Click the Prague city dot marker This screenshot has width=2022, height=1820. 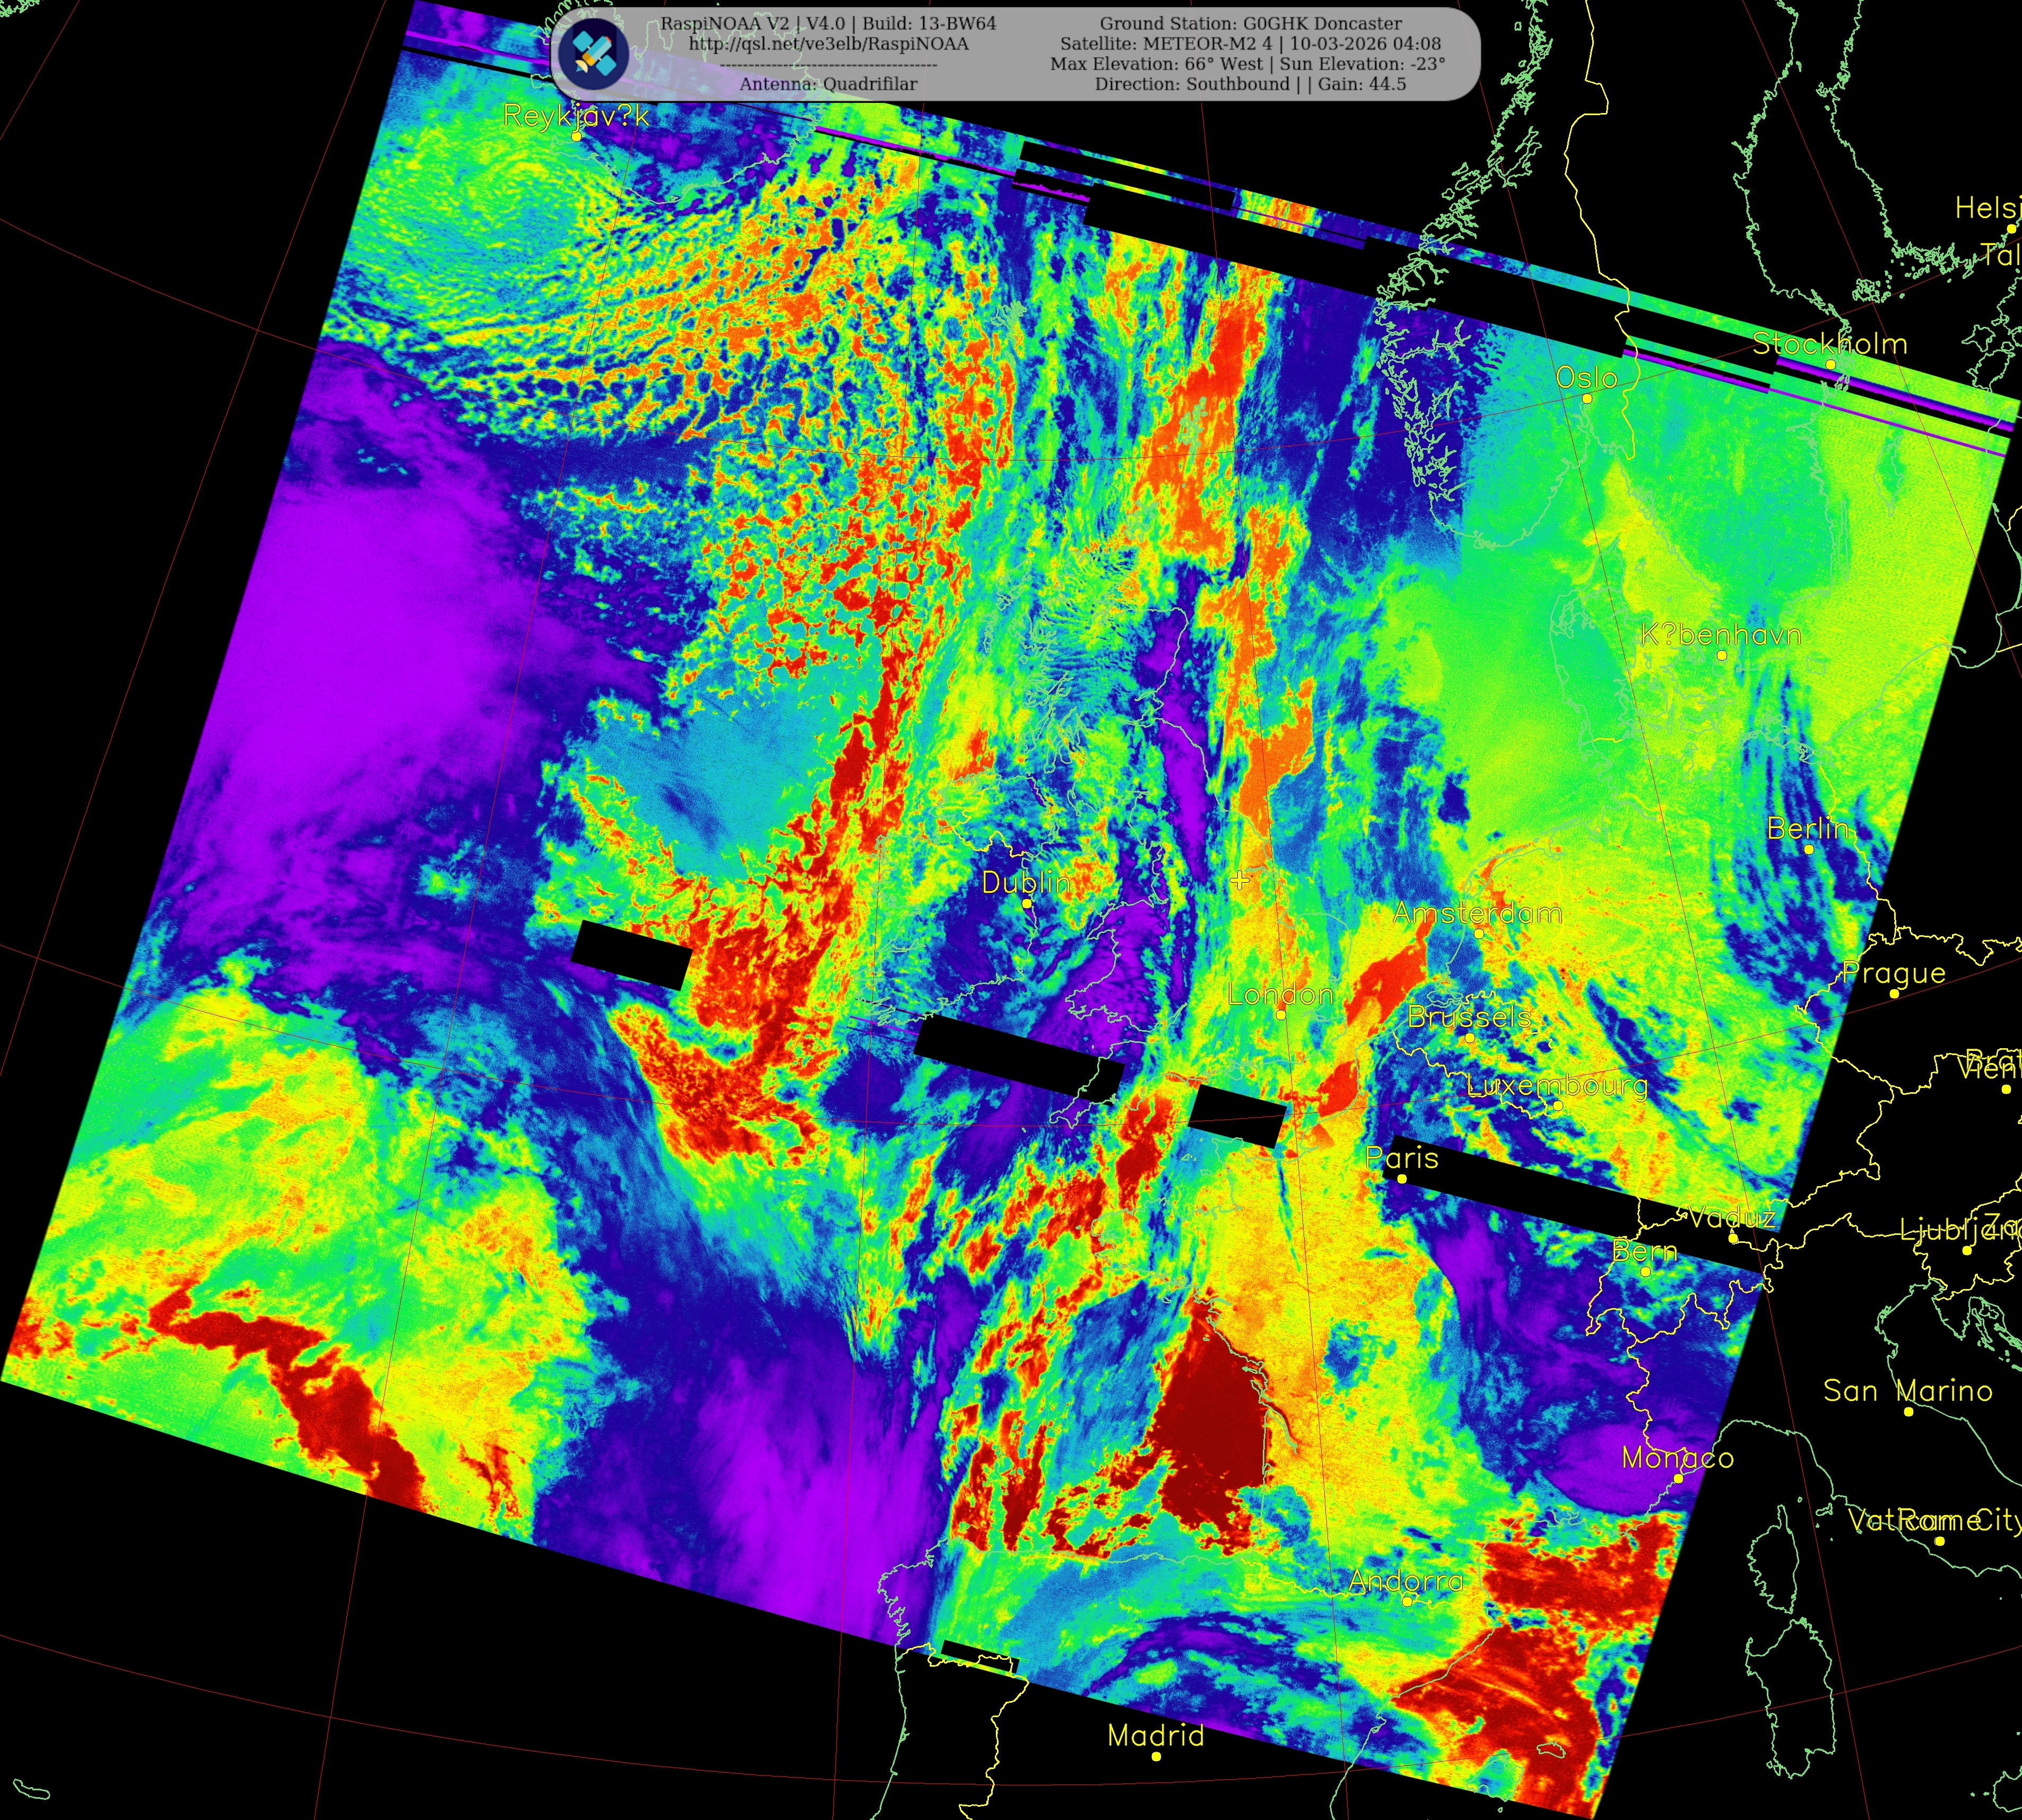pyautogui.click(x=1894, y=994)
